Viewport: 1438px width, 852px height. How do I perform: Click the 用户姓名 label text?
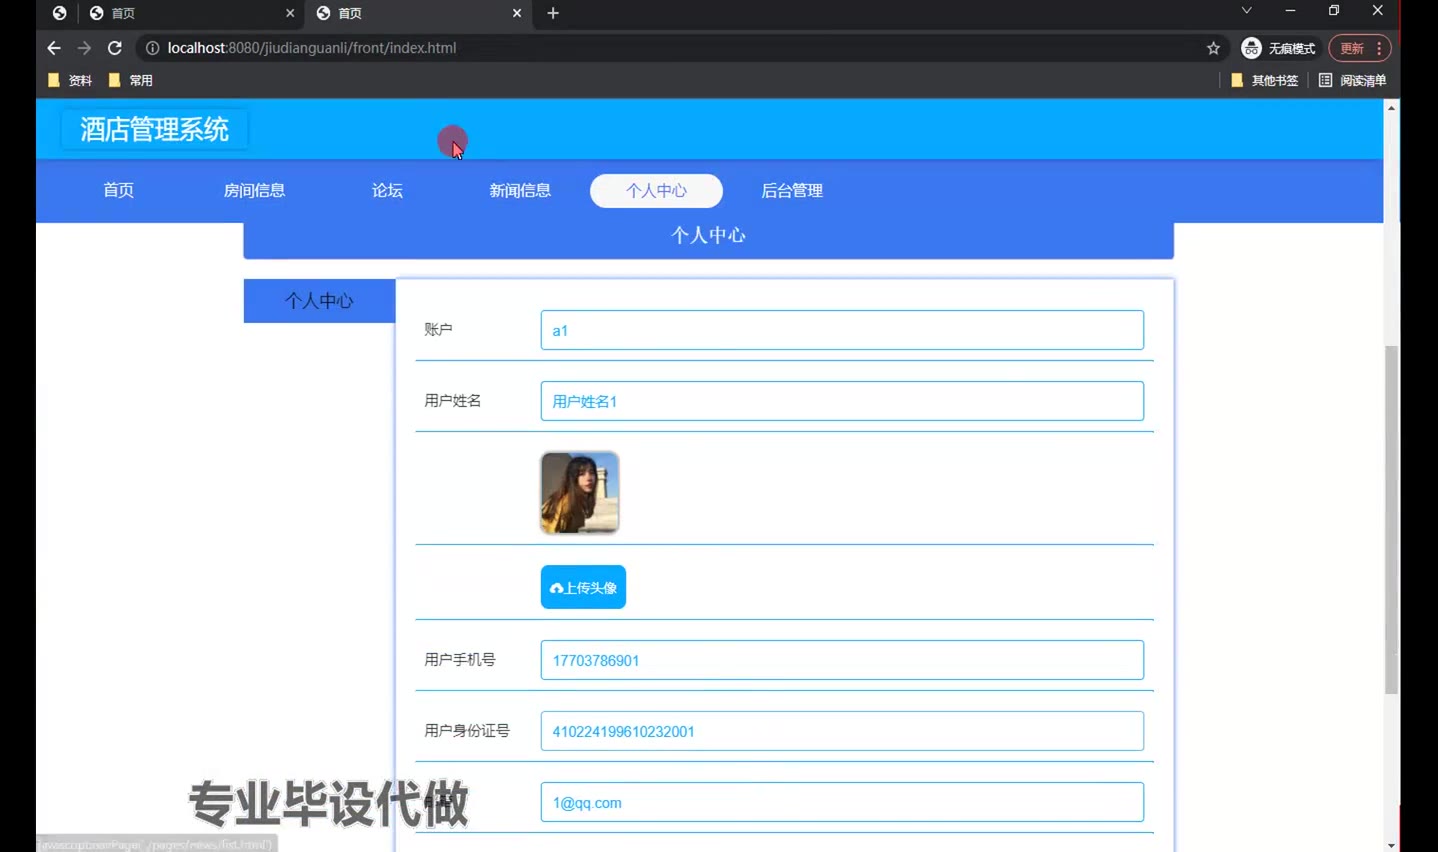[x=453, y=401]
